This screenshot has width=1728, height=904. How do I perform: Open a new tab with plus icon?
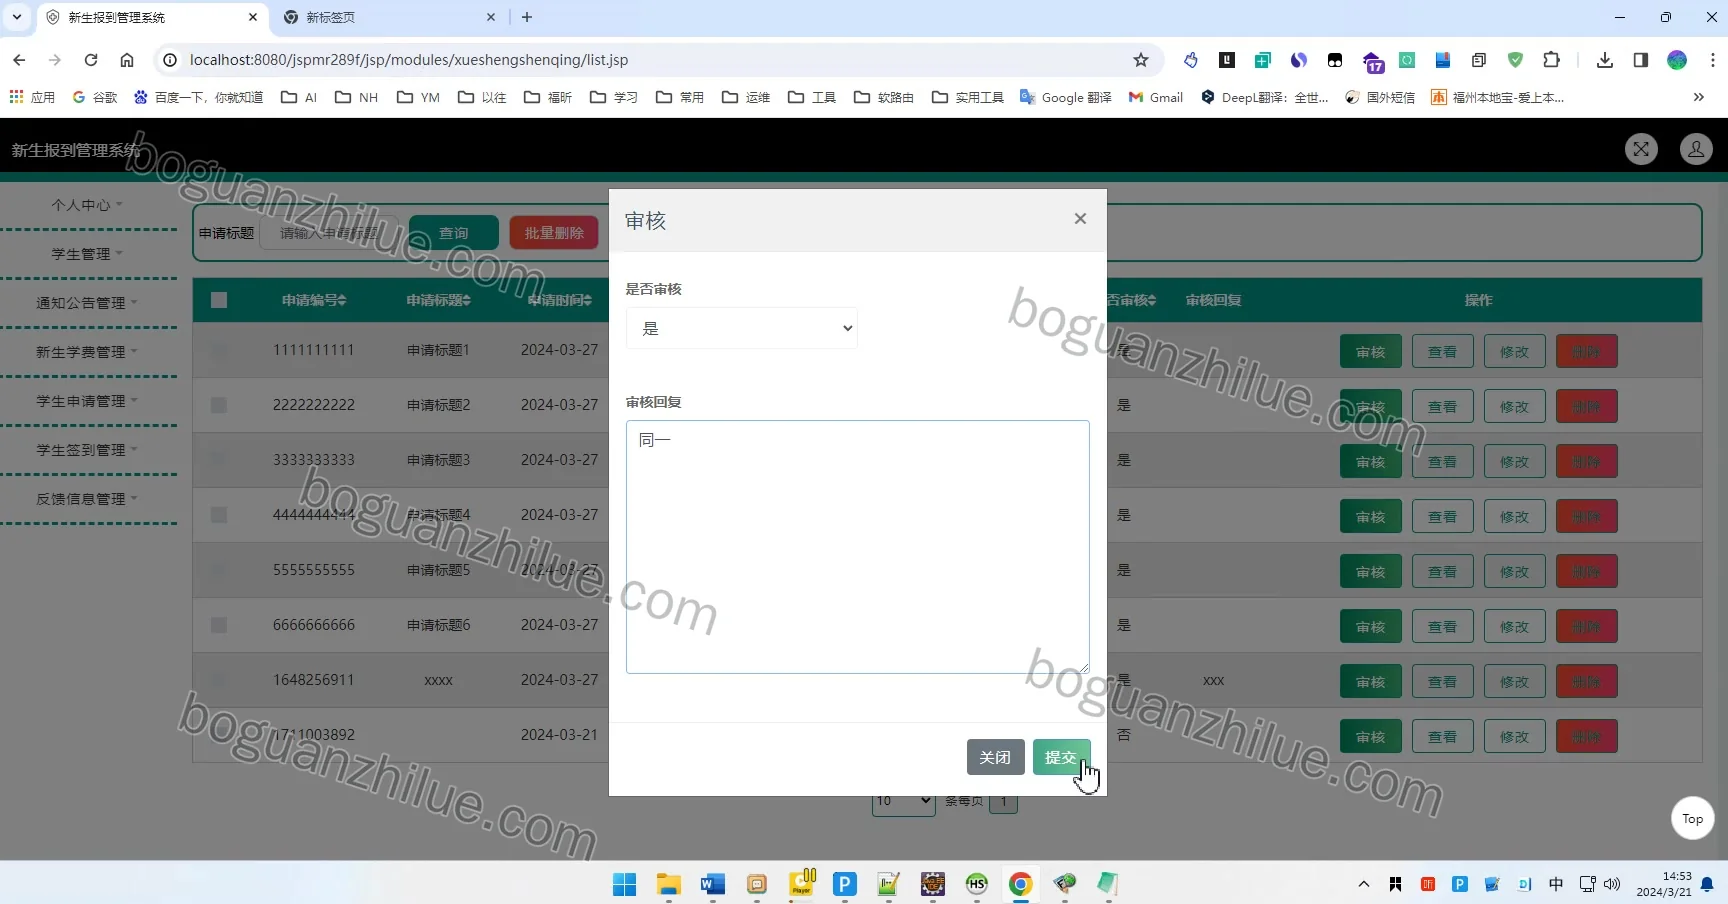[527, 17]
